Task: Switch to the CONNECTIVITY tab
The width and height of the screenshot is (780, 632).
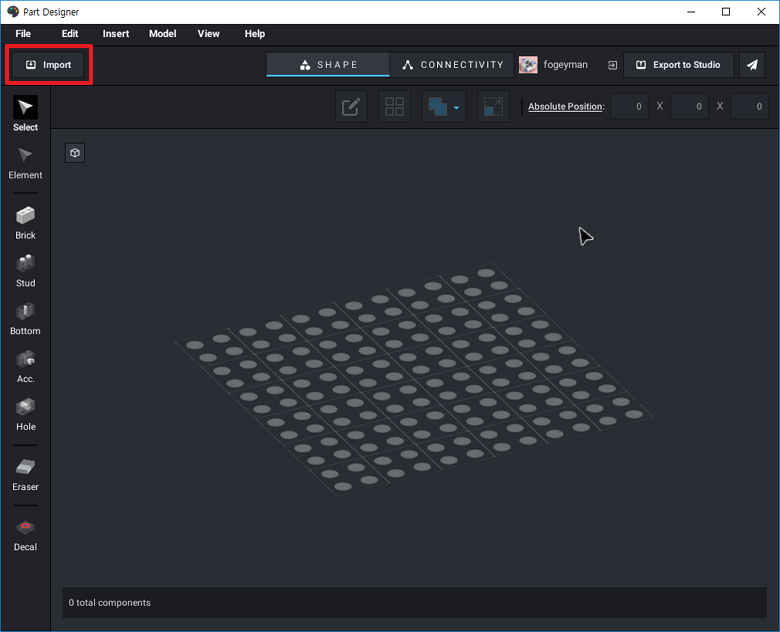Action: coord(452,65)
